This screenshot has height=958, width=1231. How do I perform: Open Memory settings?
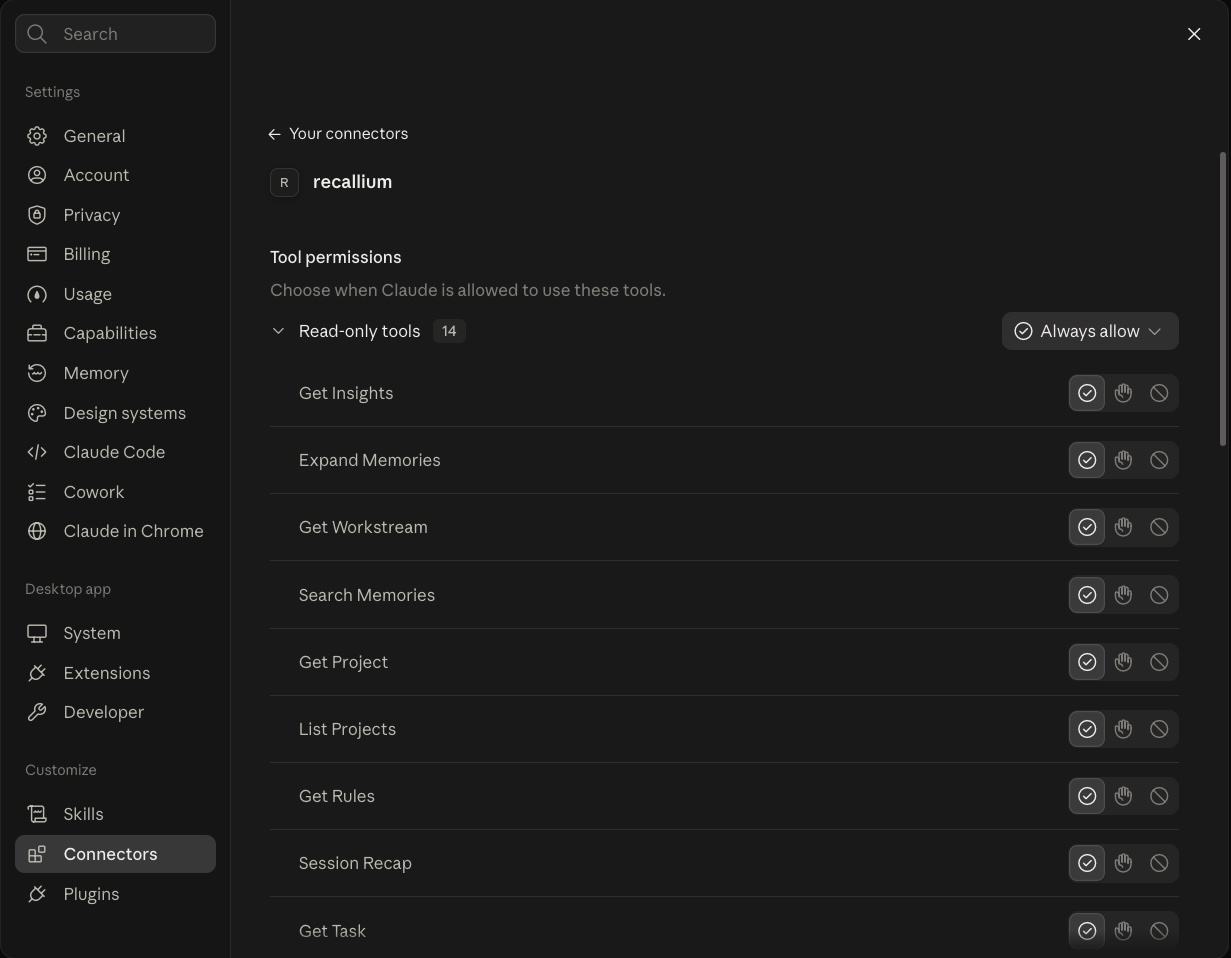pyautogui.click(x=115, y=373)
